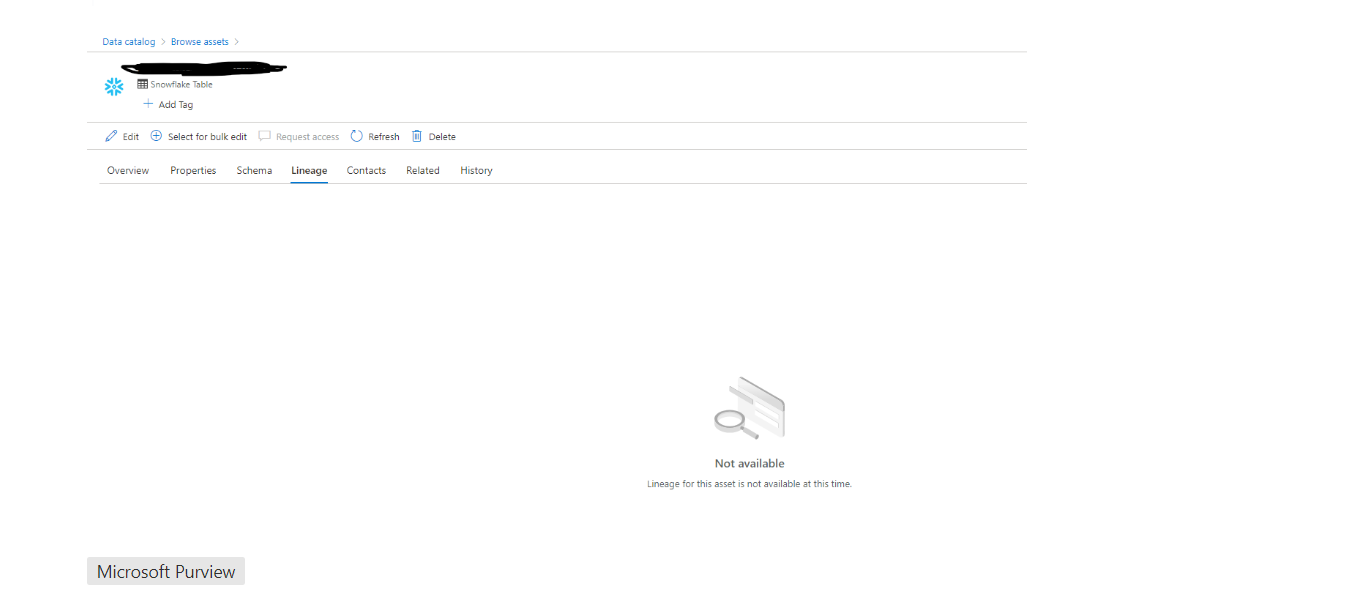Switch to the Overview tab
The image size is (1355, 605).
point(128,171)
